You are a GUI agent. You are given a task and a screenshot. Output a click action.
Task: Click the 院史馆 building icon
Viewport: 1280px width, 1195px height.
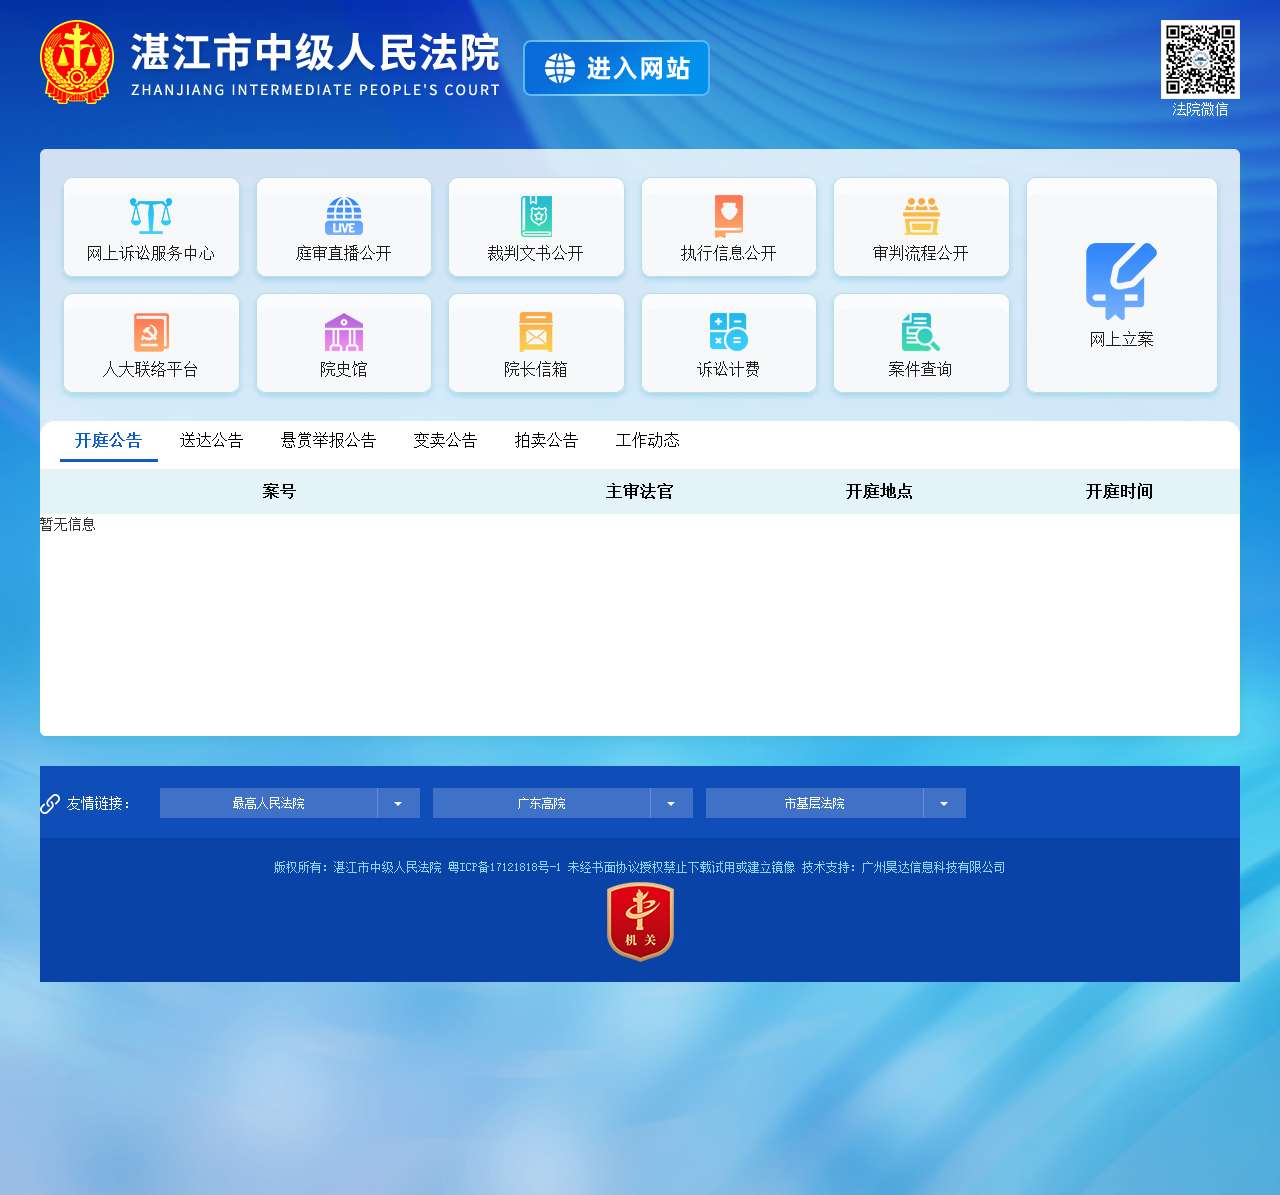click(x=343, y=332)
